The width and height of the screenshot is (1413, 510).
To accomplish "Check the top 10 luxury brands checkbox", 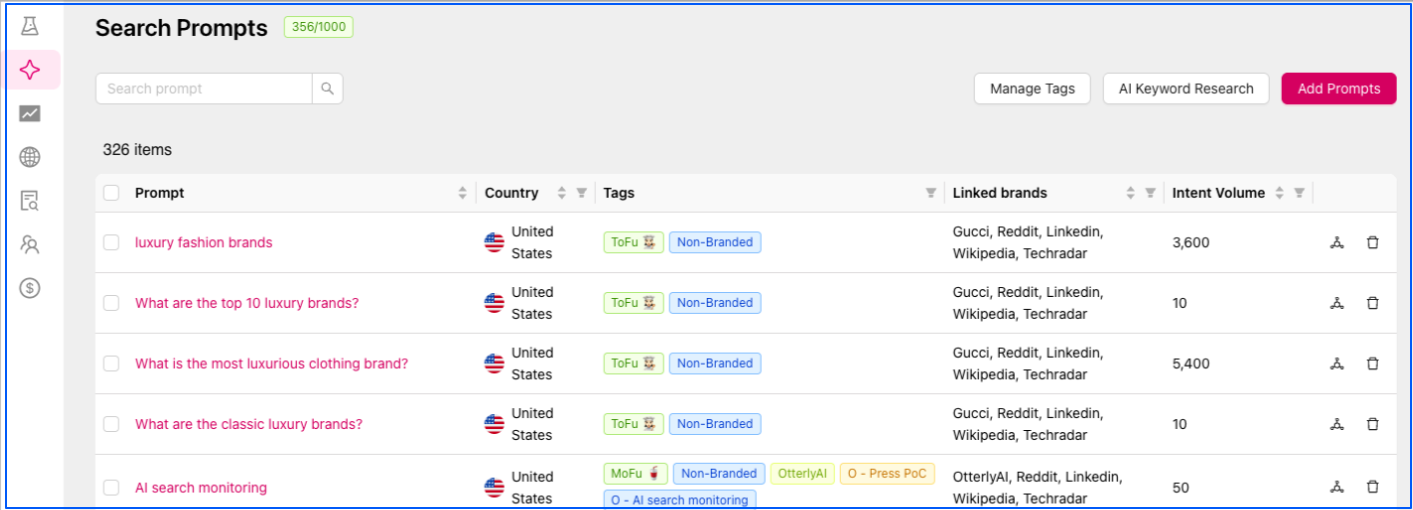I will tap(111, 303).
